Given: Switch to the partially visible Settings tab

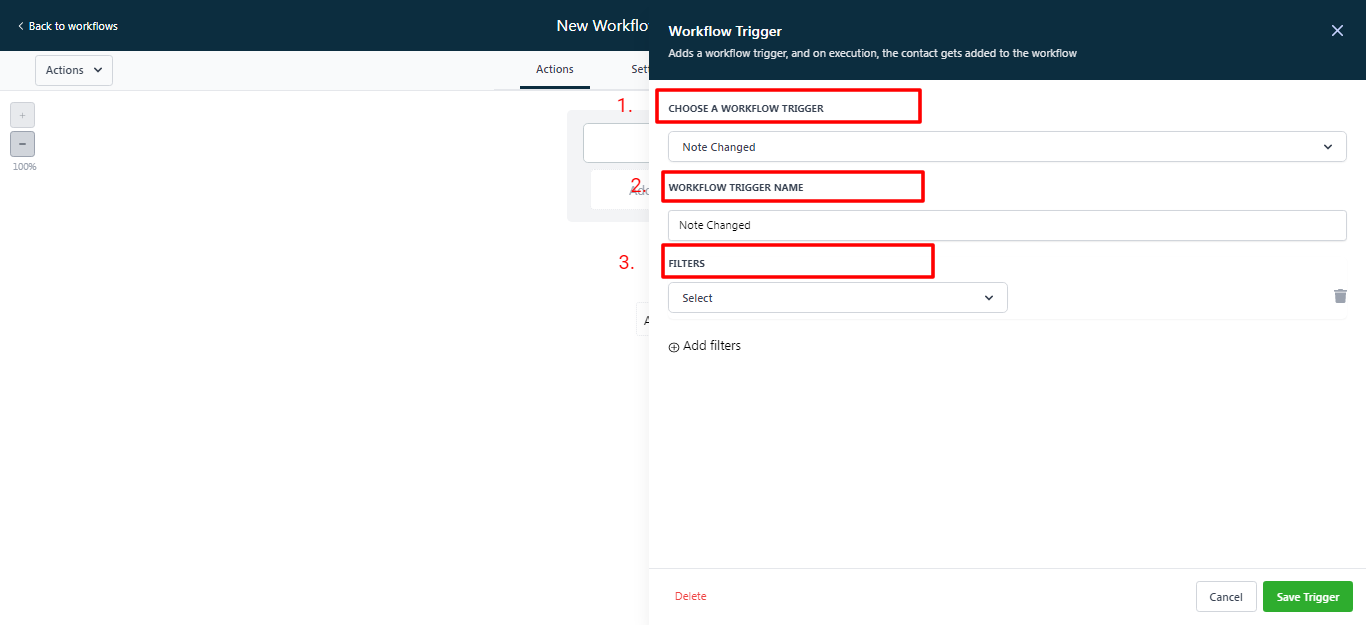Looking at the screenshot, I should [x=640, y=70].
